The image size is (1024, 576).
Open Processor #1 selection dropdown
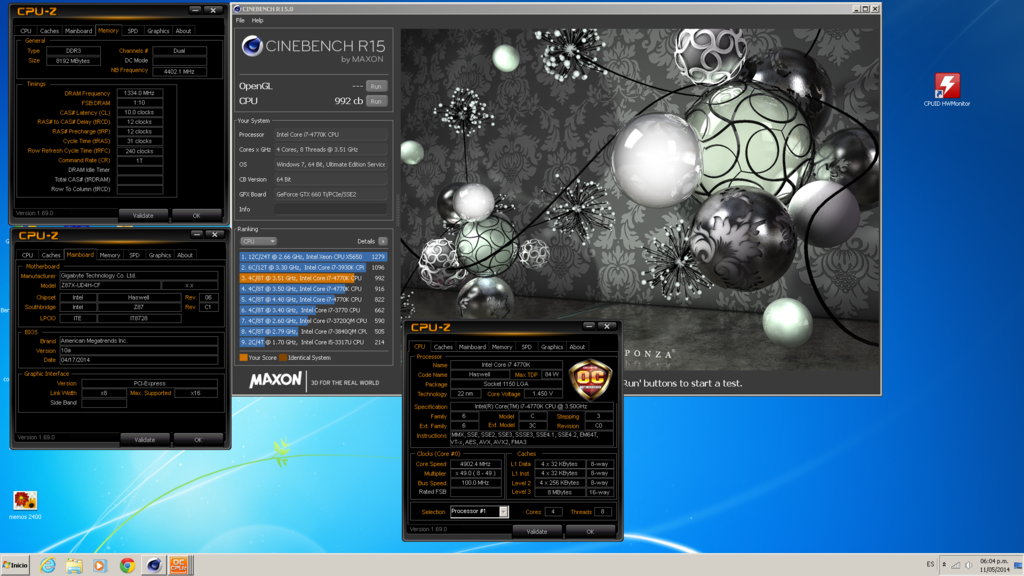(479, 511)
